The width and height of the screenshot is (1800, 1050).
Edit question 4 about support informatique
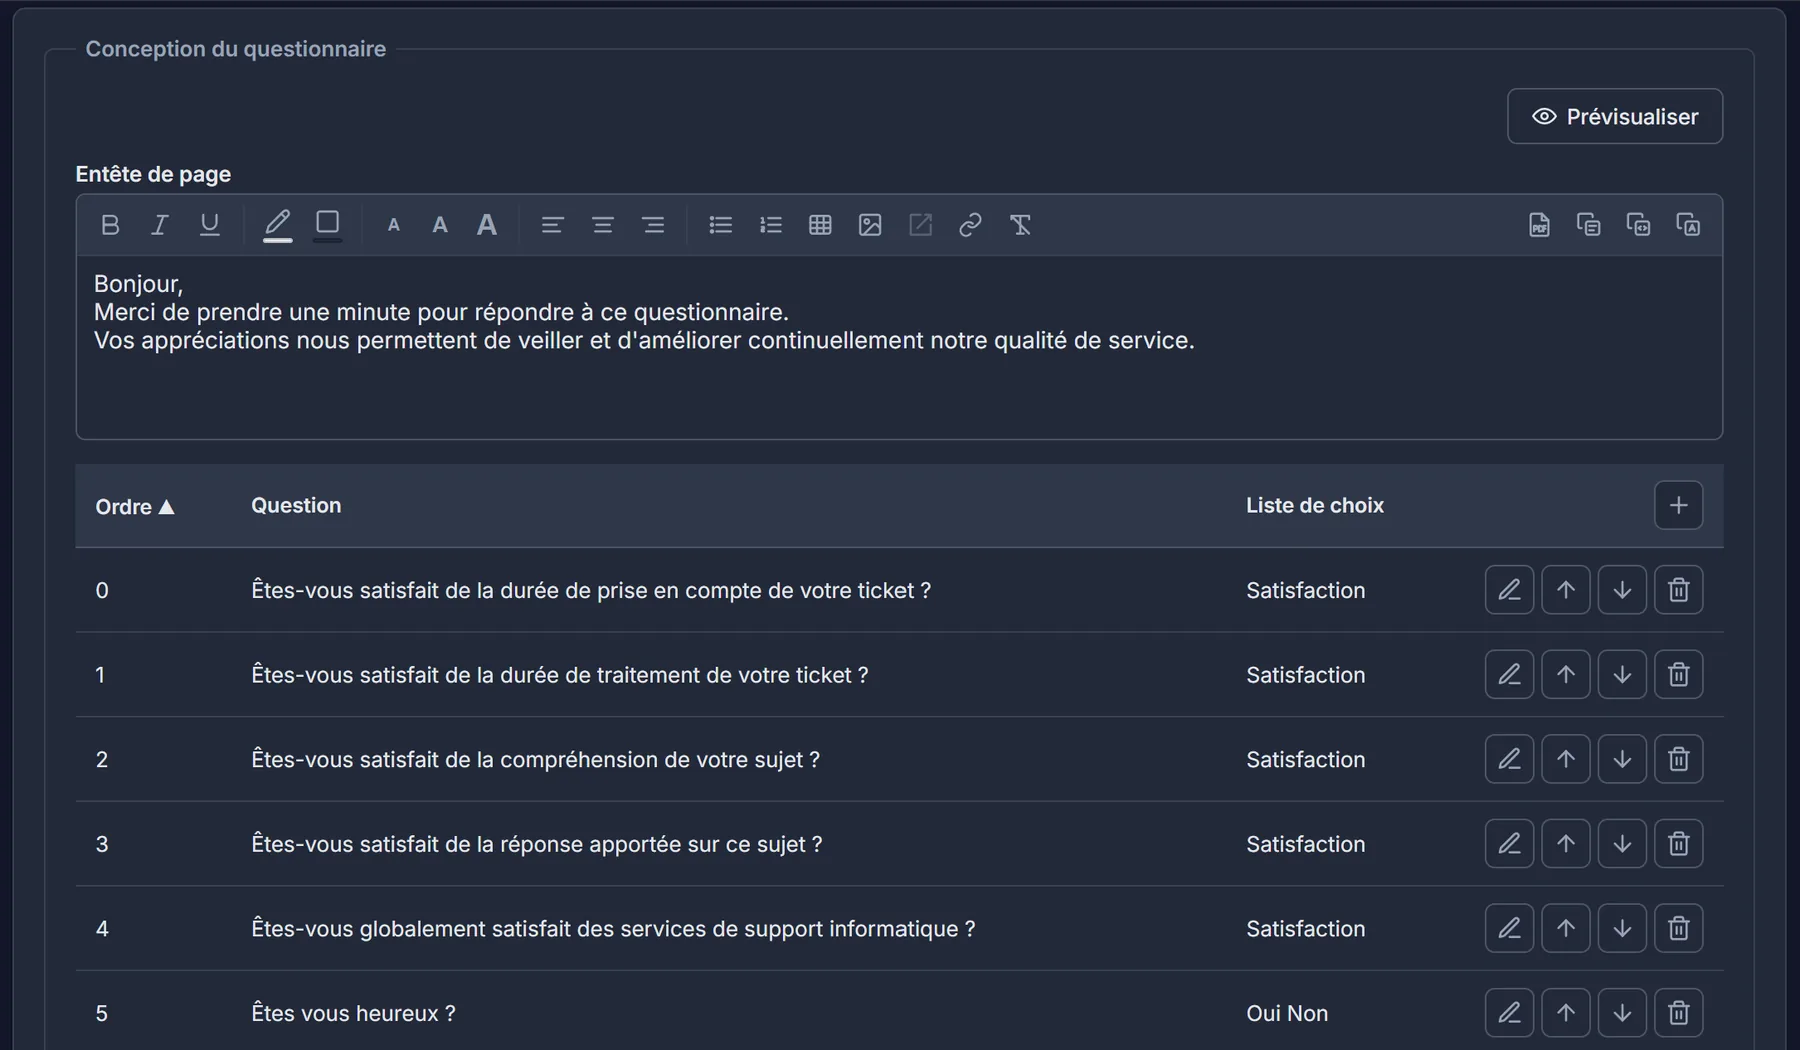click(1509, 928)
